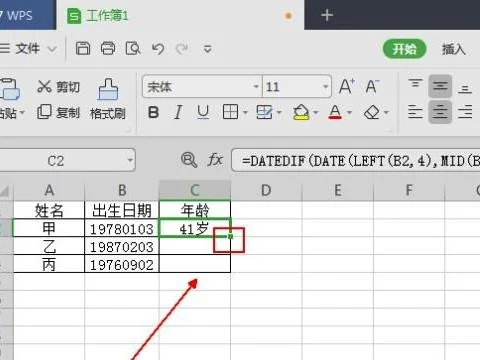
Task: Click the 复制 copy button
Action: (58, 112)
